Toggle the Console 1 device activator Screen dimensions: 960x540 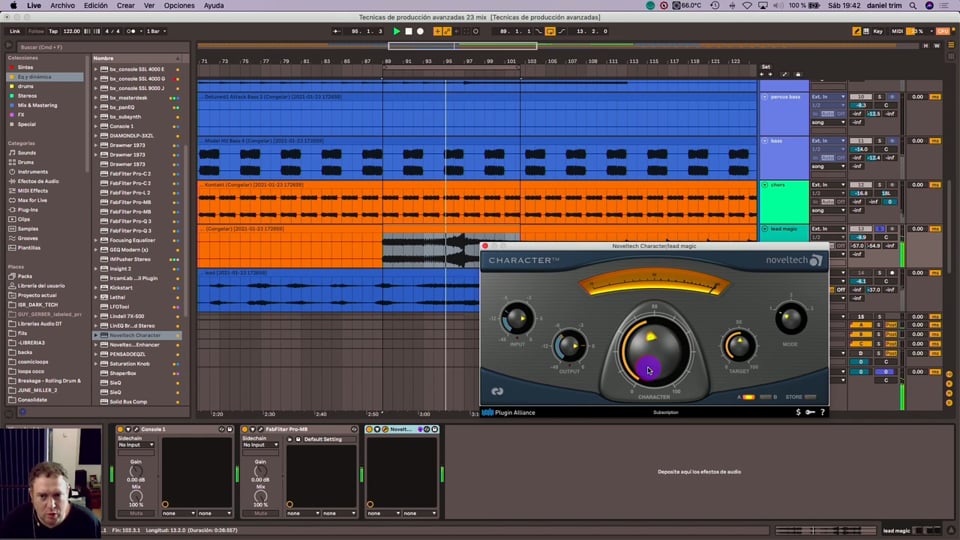coord(121,430)
